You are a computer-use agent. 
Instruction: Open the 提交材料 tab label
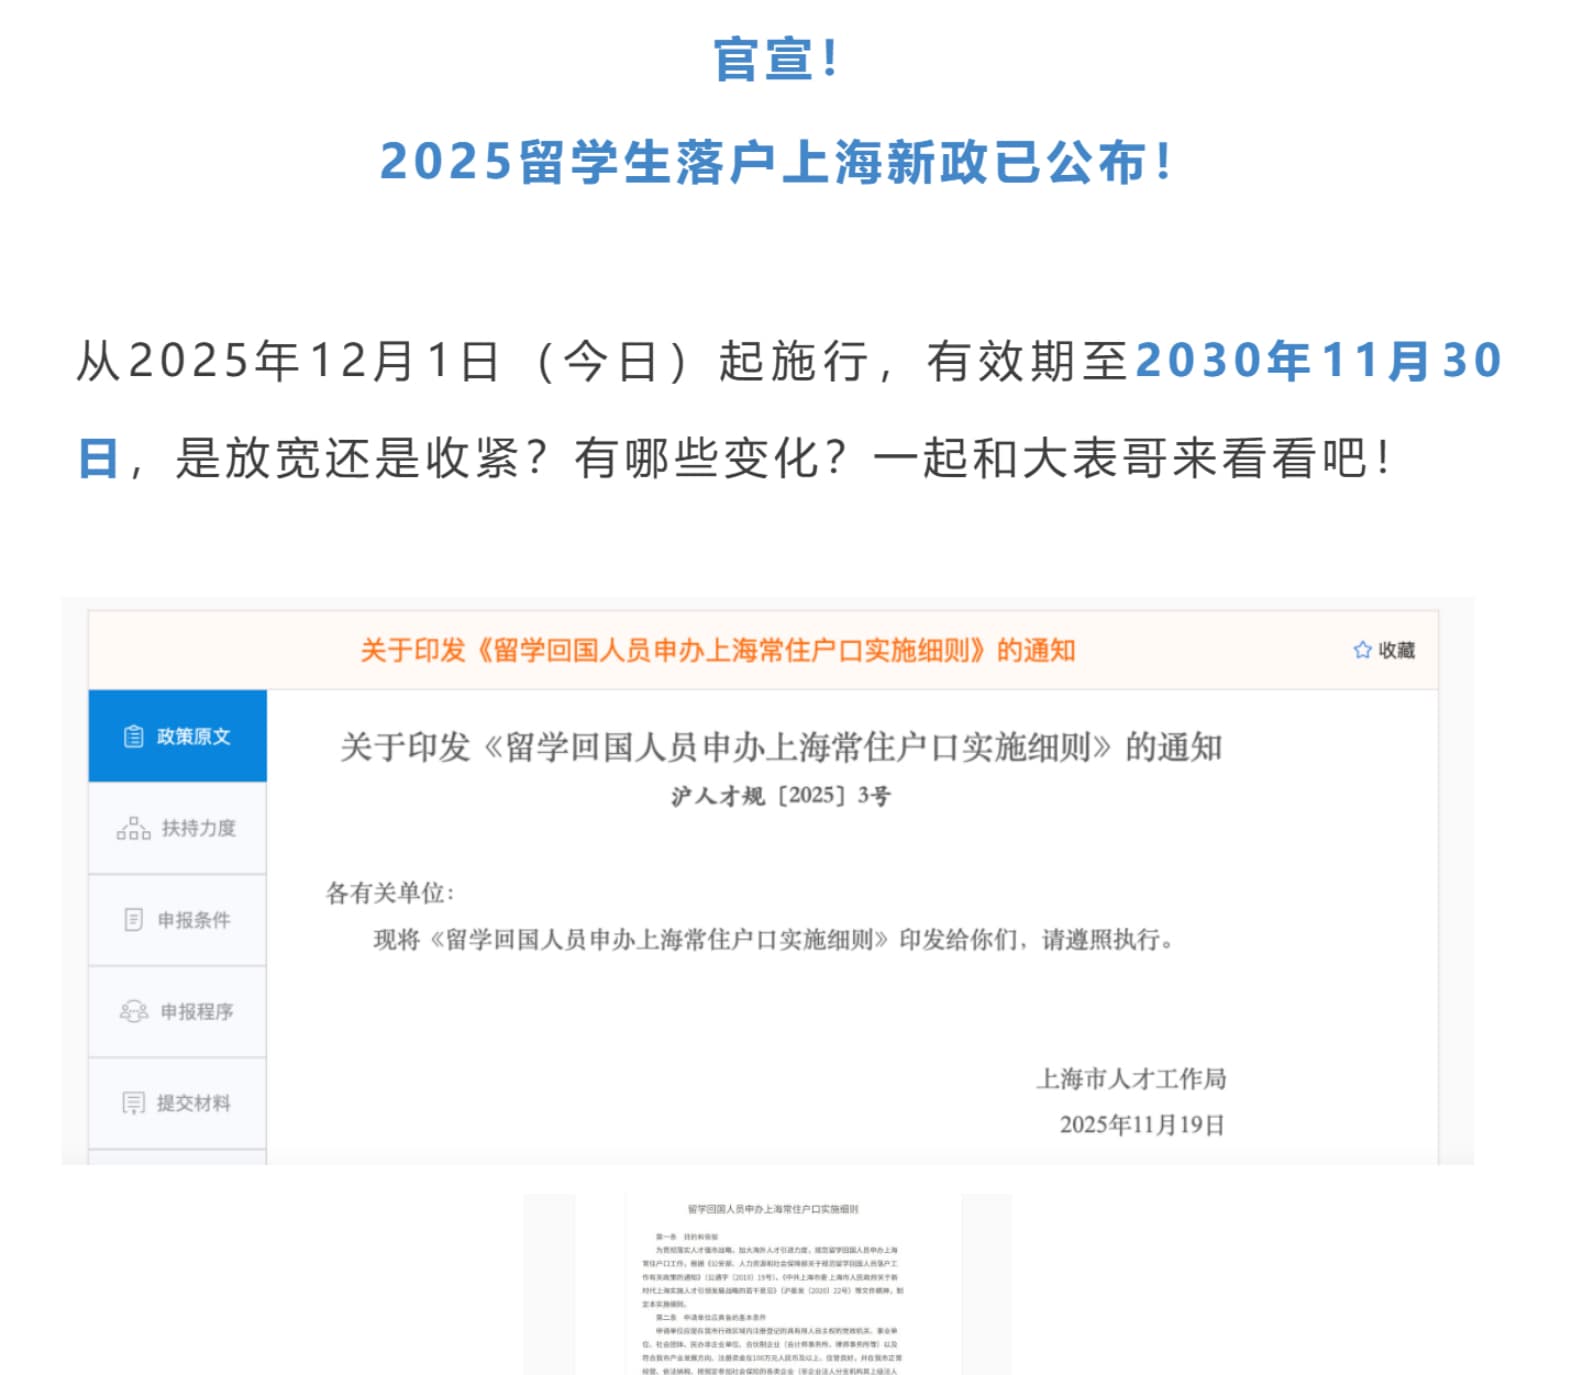[194, 1103]
